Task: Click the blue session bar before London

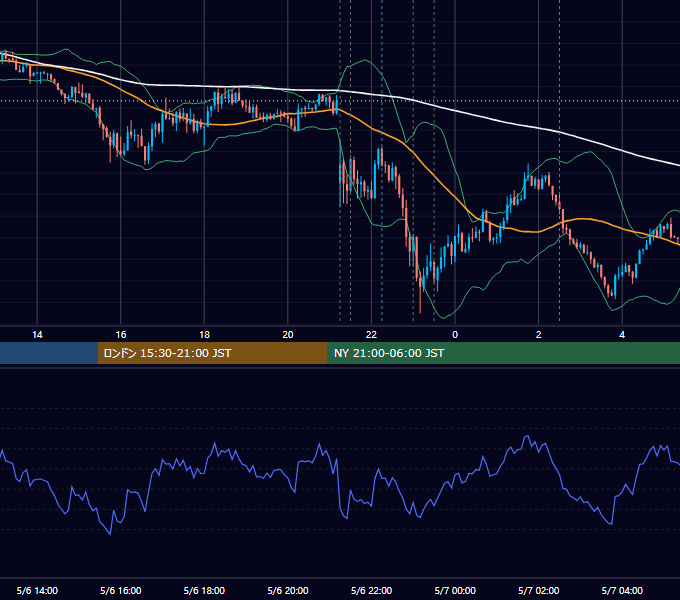Action: coord(49,353)
